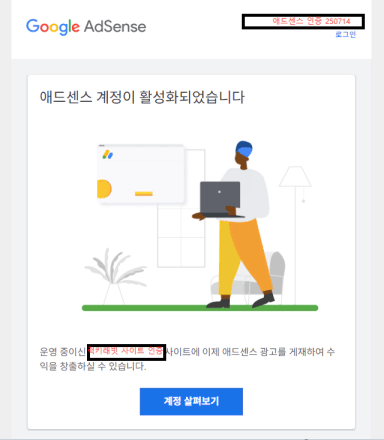Click the gray potted plant illustration

coord(114,276)
